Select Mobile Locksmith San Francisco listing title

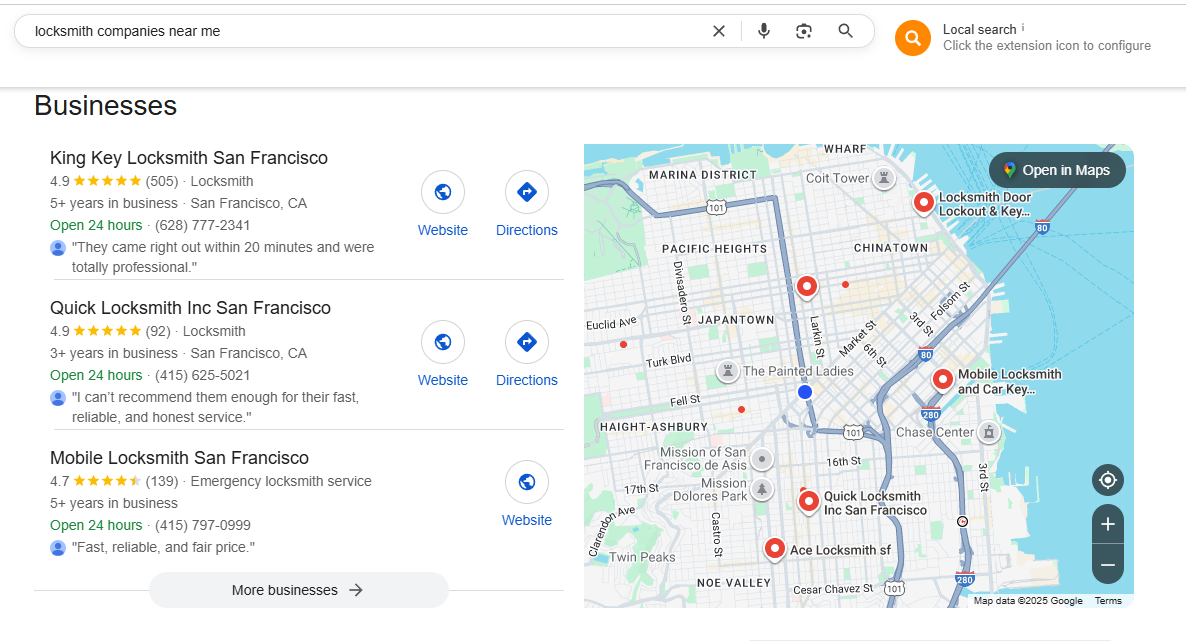[x=179, y=458]
